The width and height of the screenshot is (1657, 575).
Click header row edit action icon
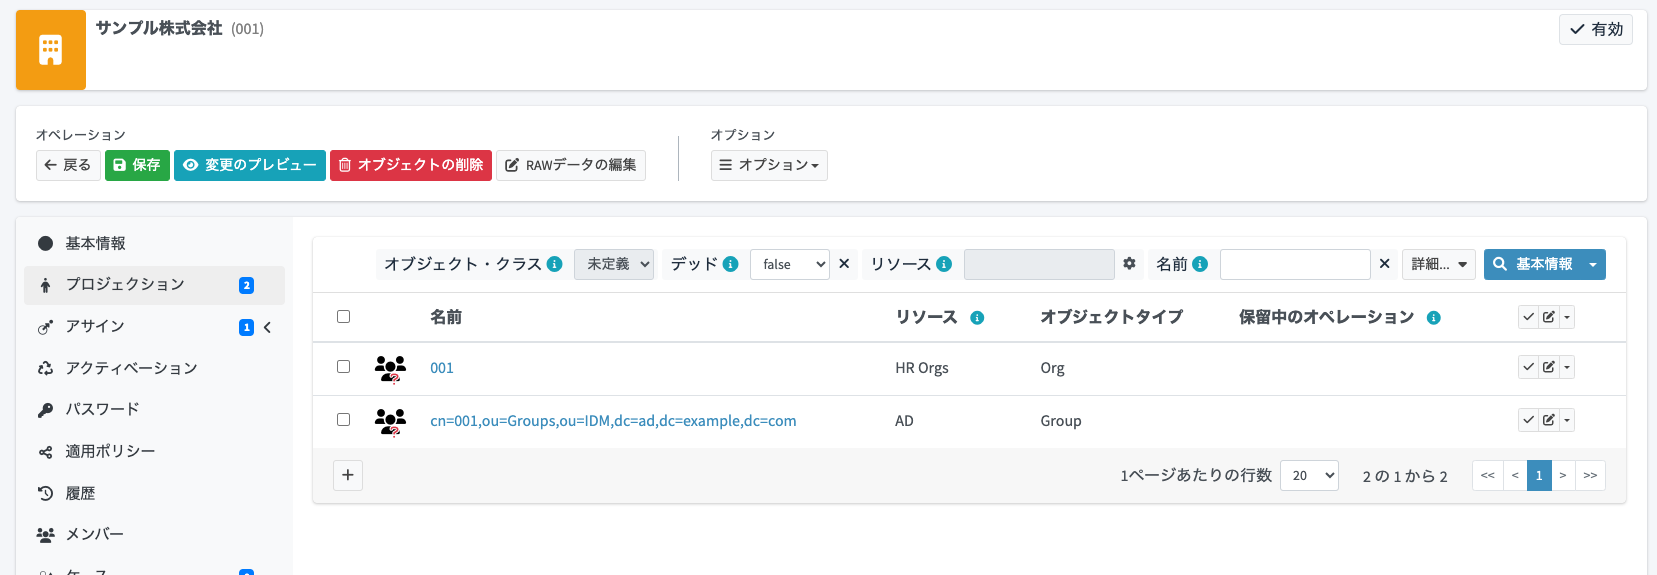point(1548,317)
